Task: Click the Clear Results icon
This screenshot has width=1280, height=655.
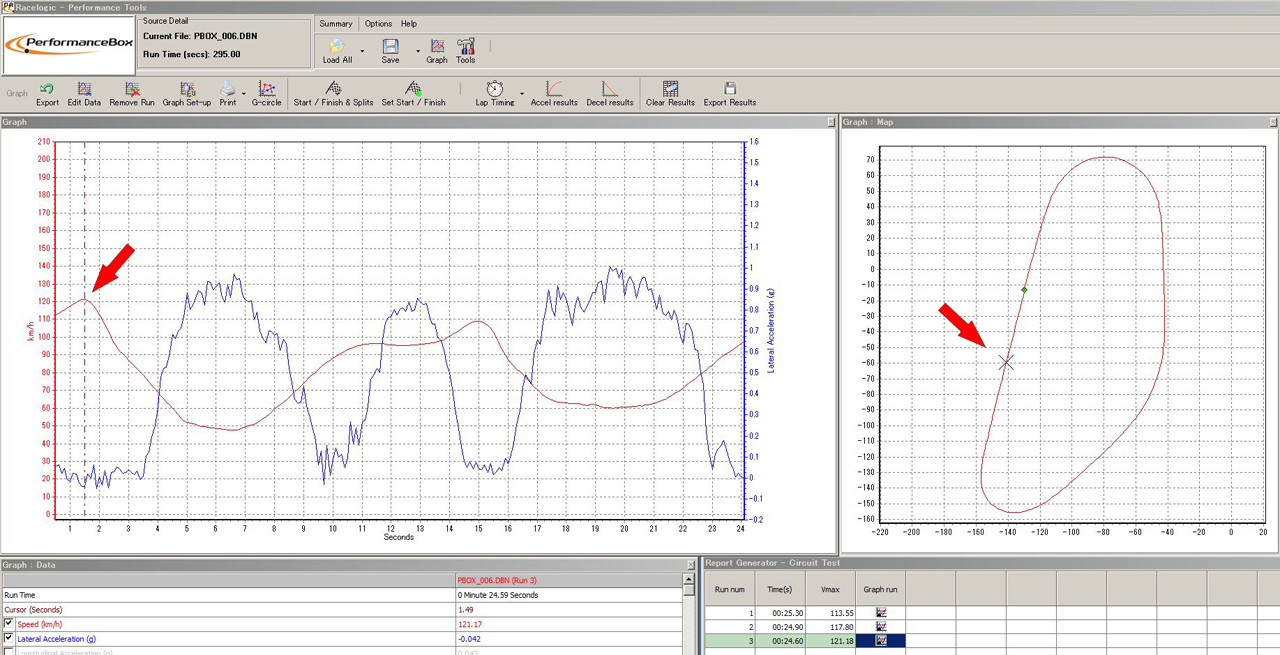Action: click(670, 90)
